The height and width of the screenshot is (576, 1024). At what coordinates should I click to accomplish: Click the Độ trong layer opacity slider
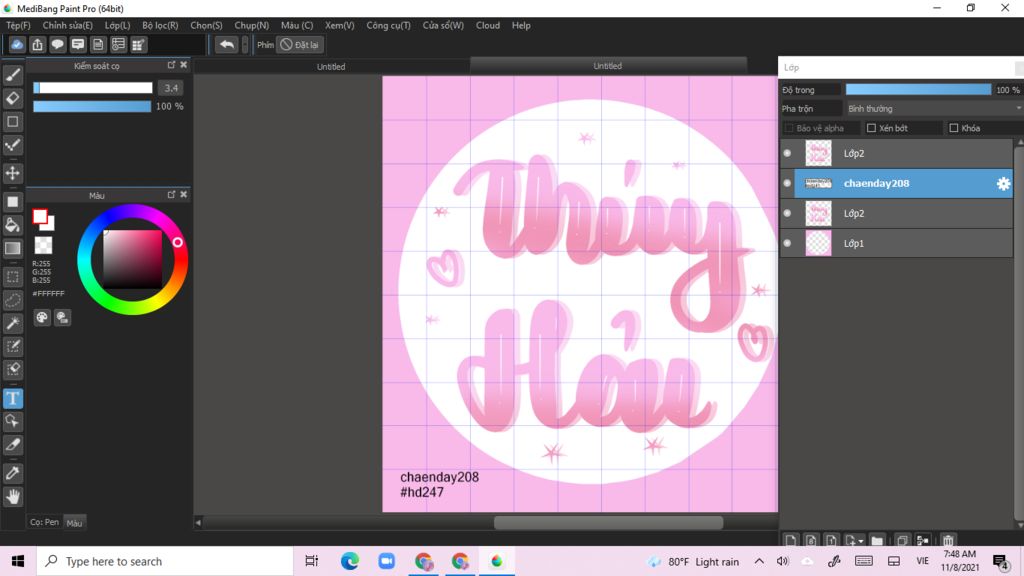918,89
